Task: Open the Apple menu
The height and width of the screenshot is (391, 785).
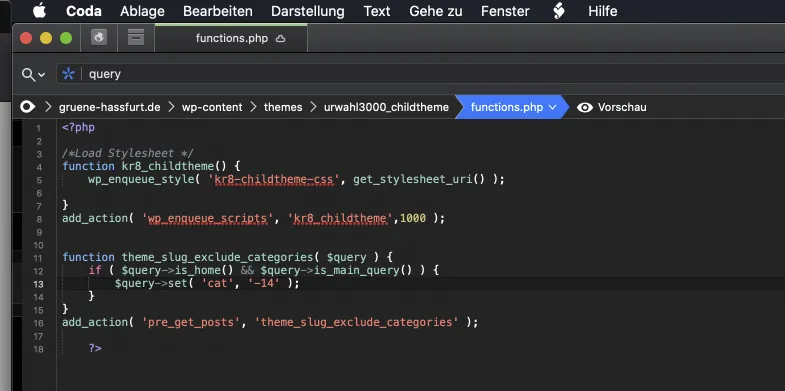Action: (x=39, y=11)
